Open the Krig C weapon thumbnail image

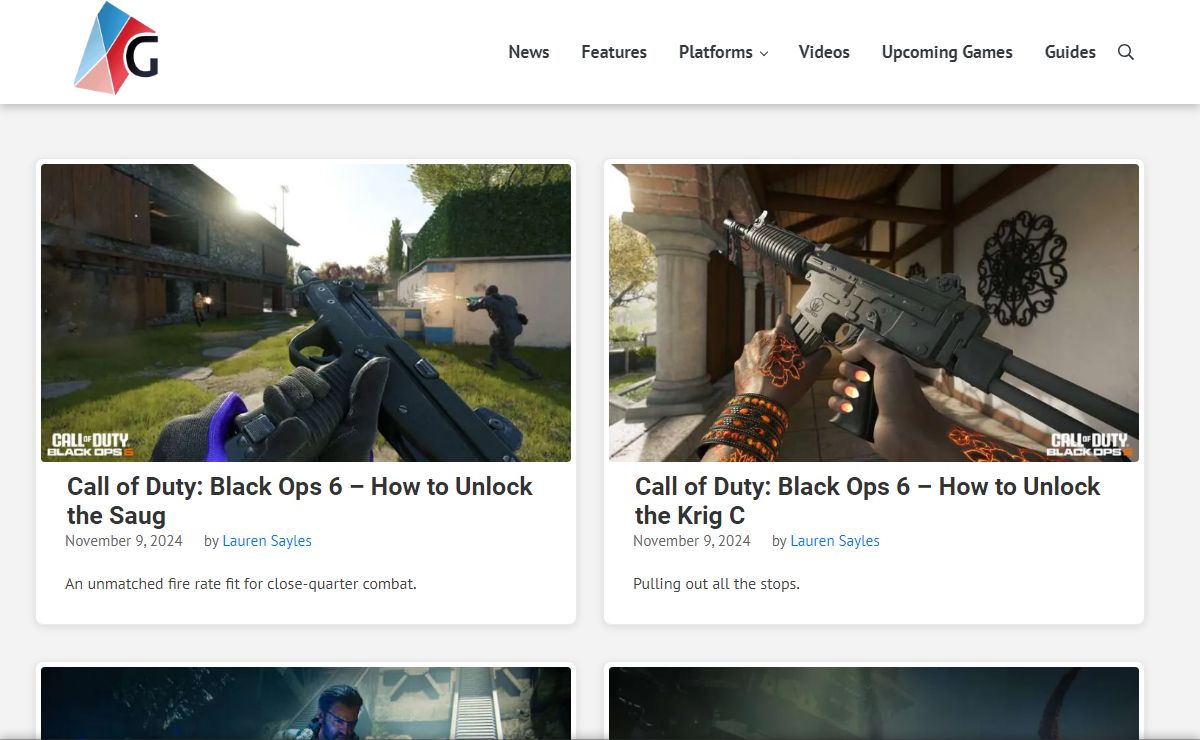[x=874, y=313]
